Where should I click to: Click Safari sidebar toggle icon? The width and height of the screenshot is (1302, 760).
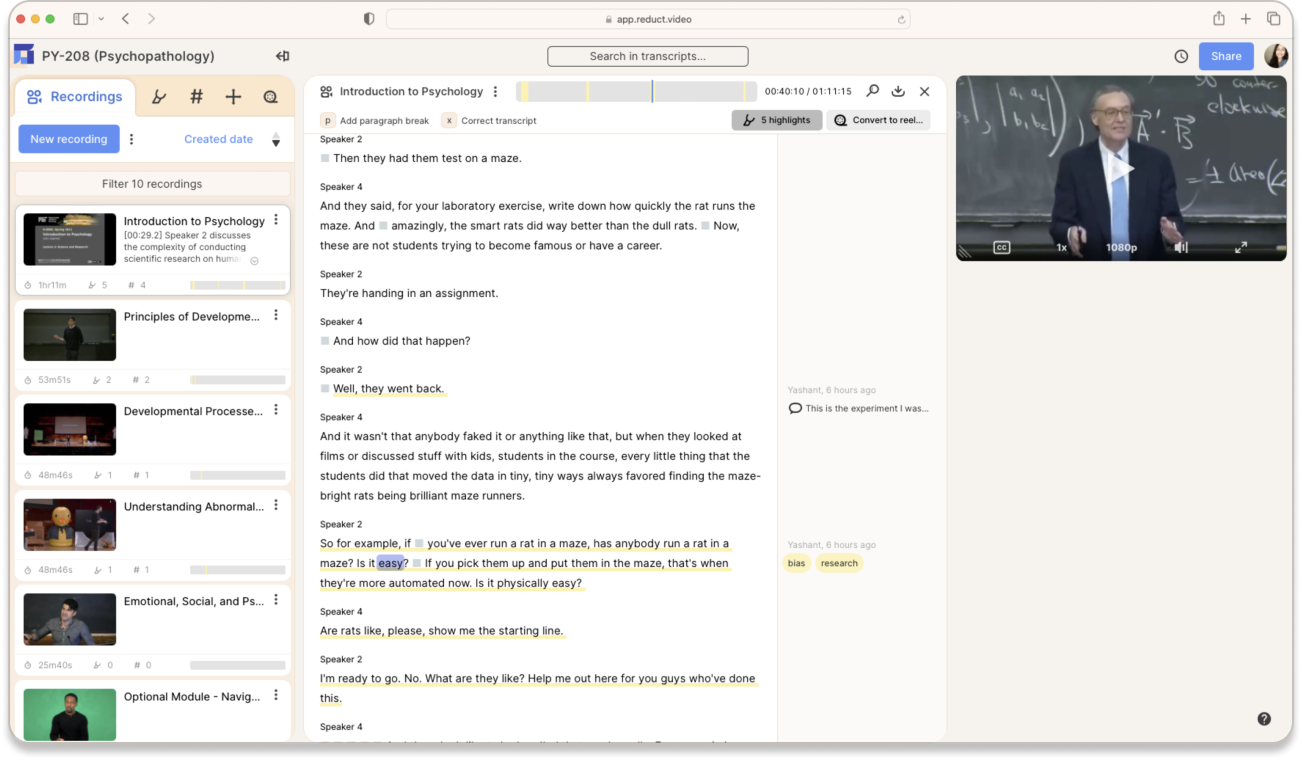tap(81, 19)
